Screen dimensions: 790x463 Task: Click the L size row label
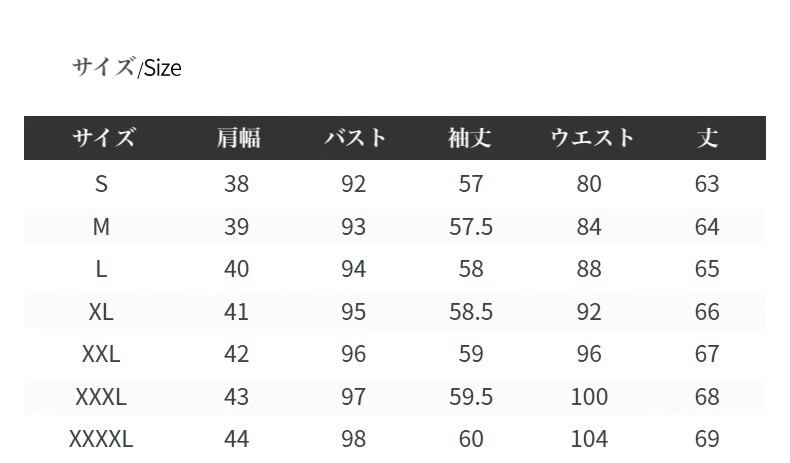tap(101, 269)
